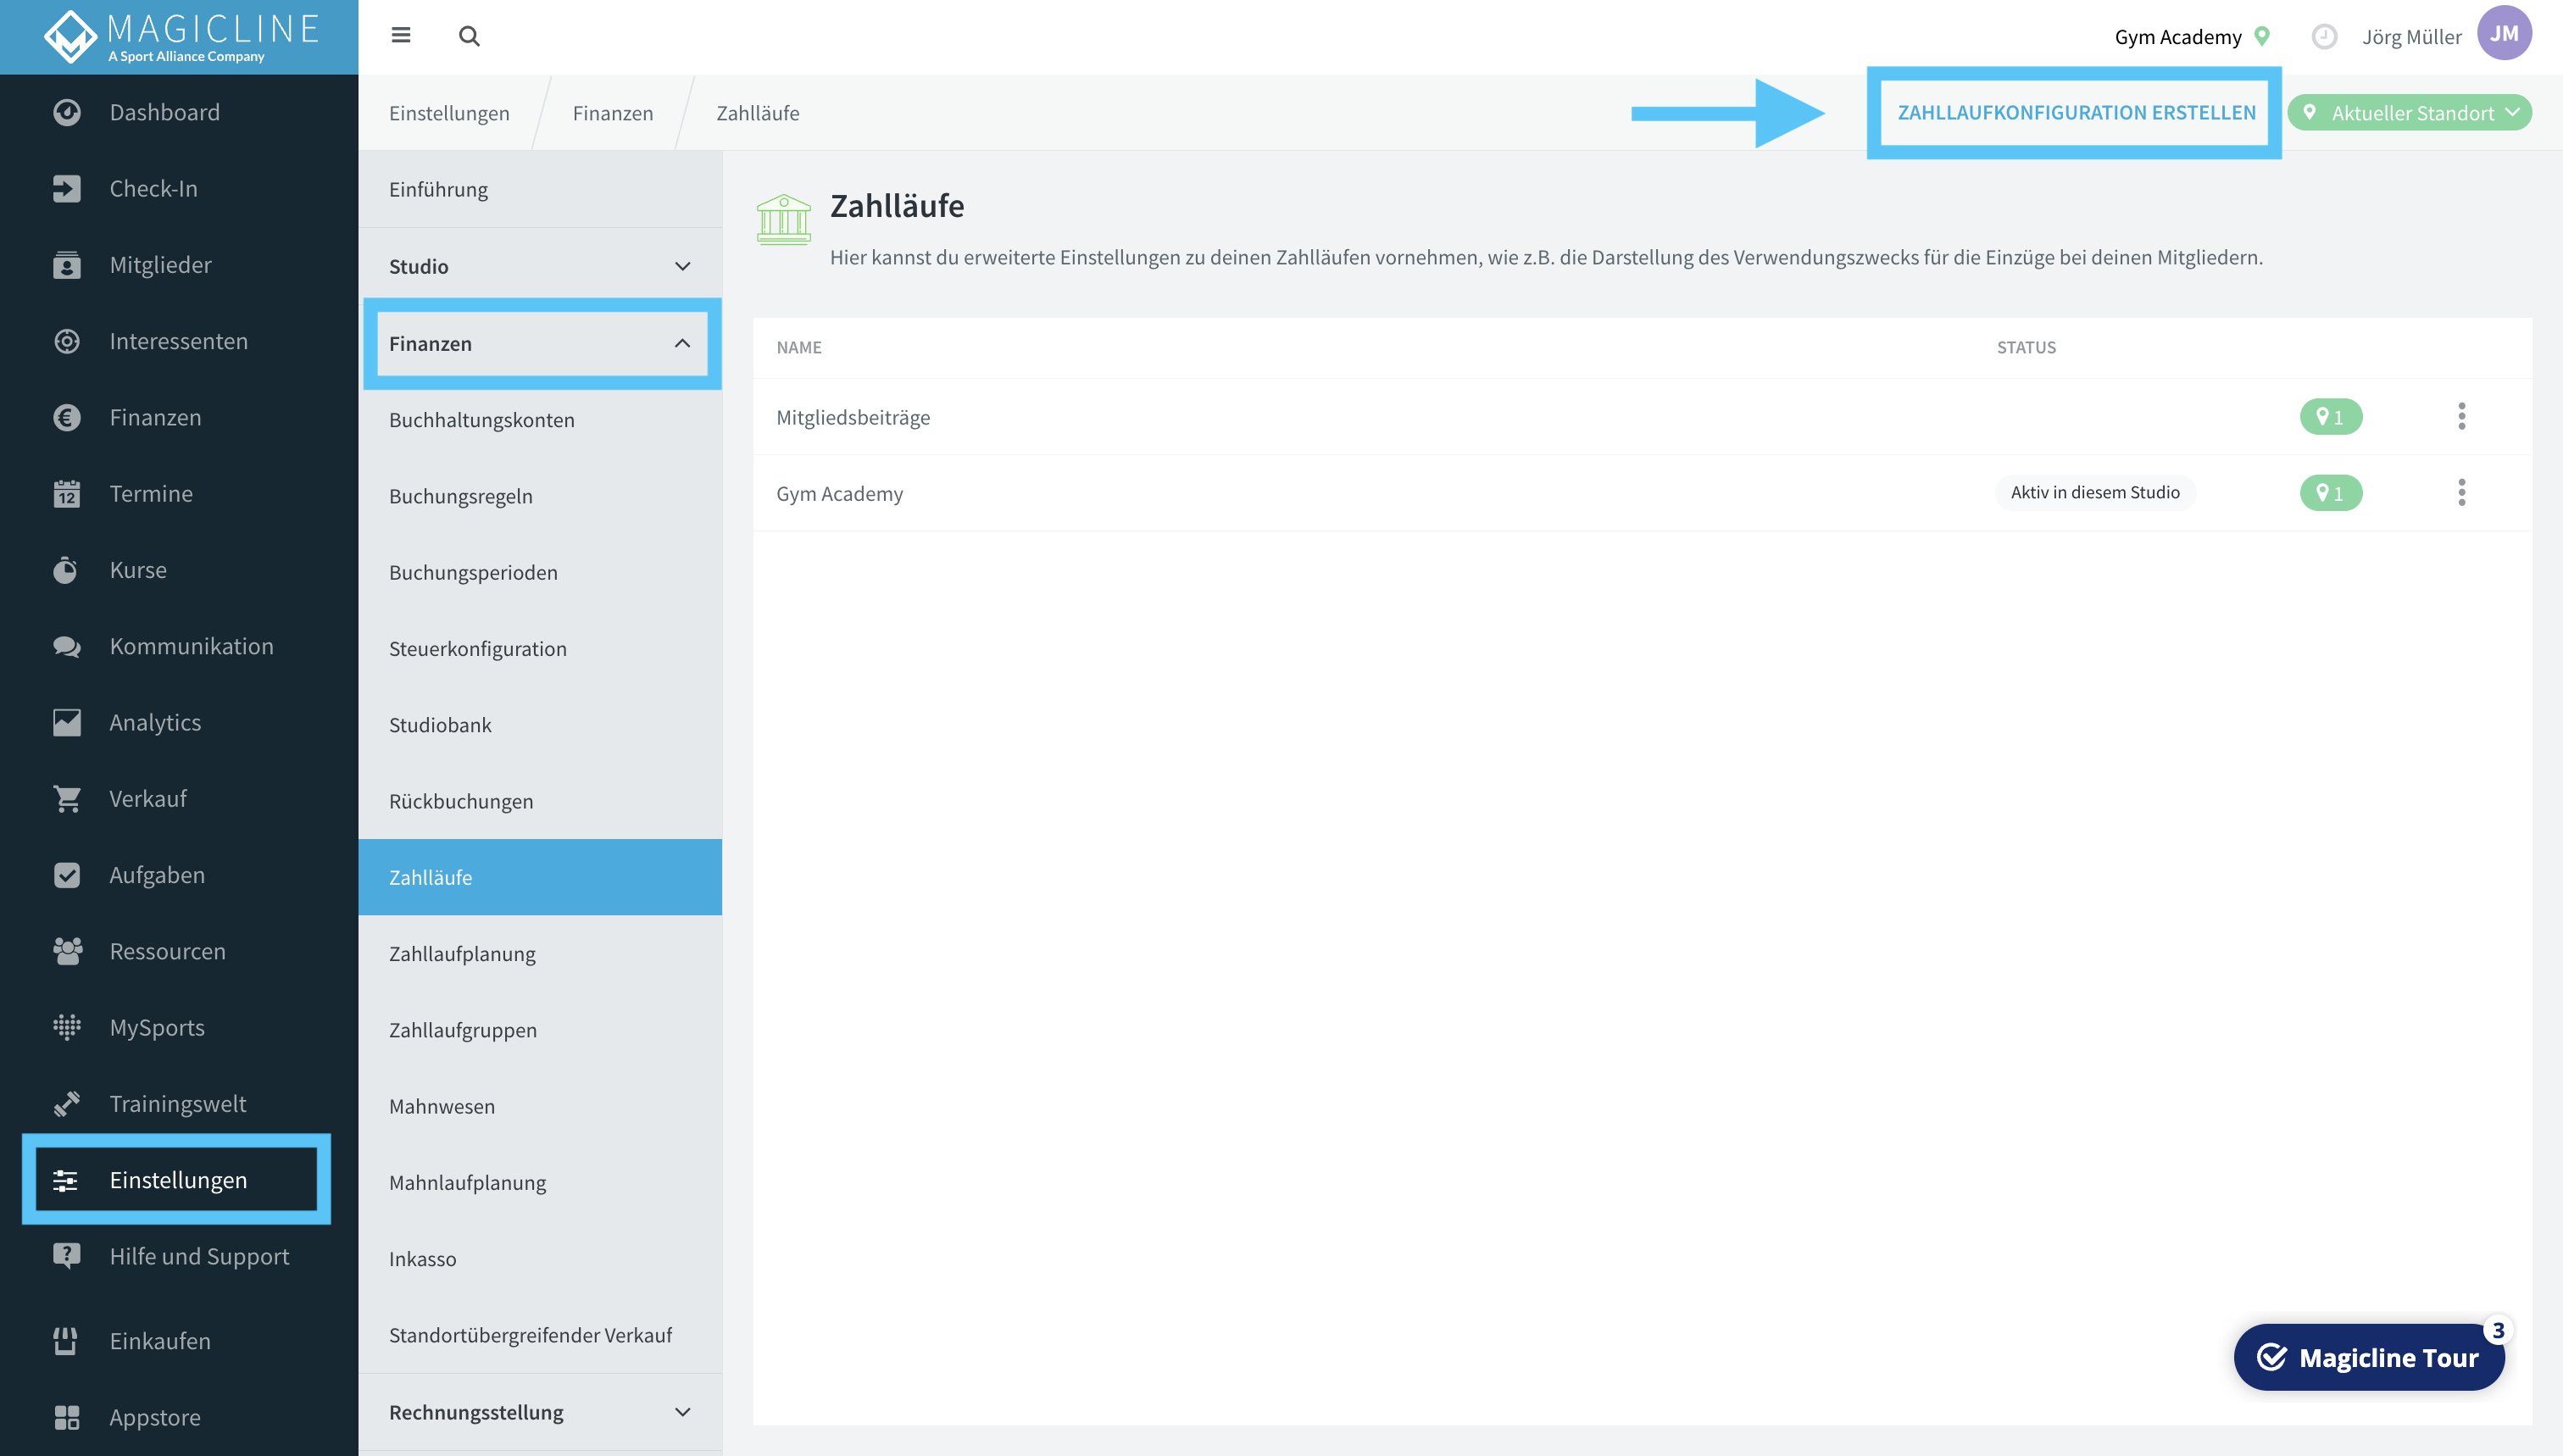Expand the Rechnungsstellung section
Viewport: 2563px width, 1456px height.
pyautogui.click(x=540, y=1412)
